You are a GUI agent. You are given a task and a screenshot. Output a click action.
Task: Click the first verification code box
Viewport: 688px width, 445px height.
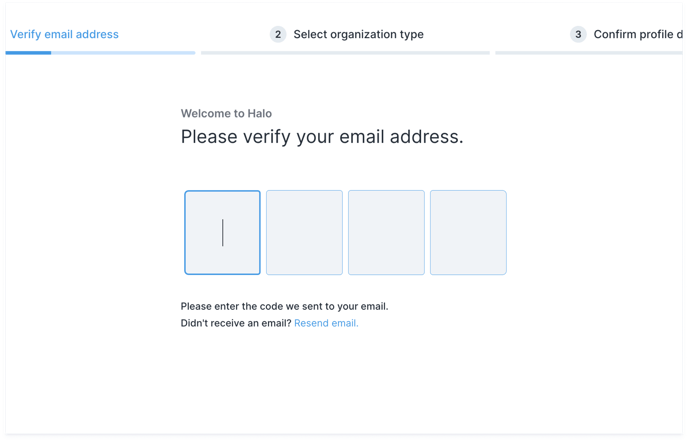222,233
